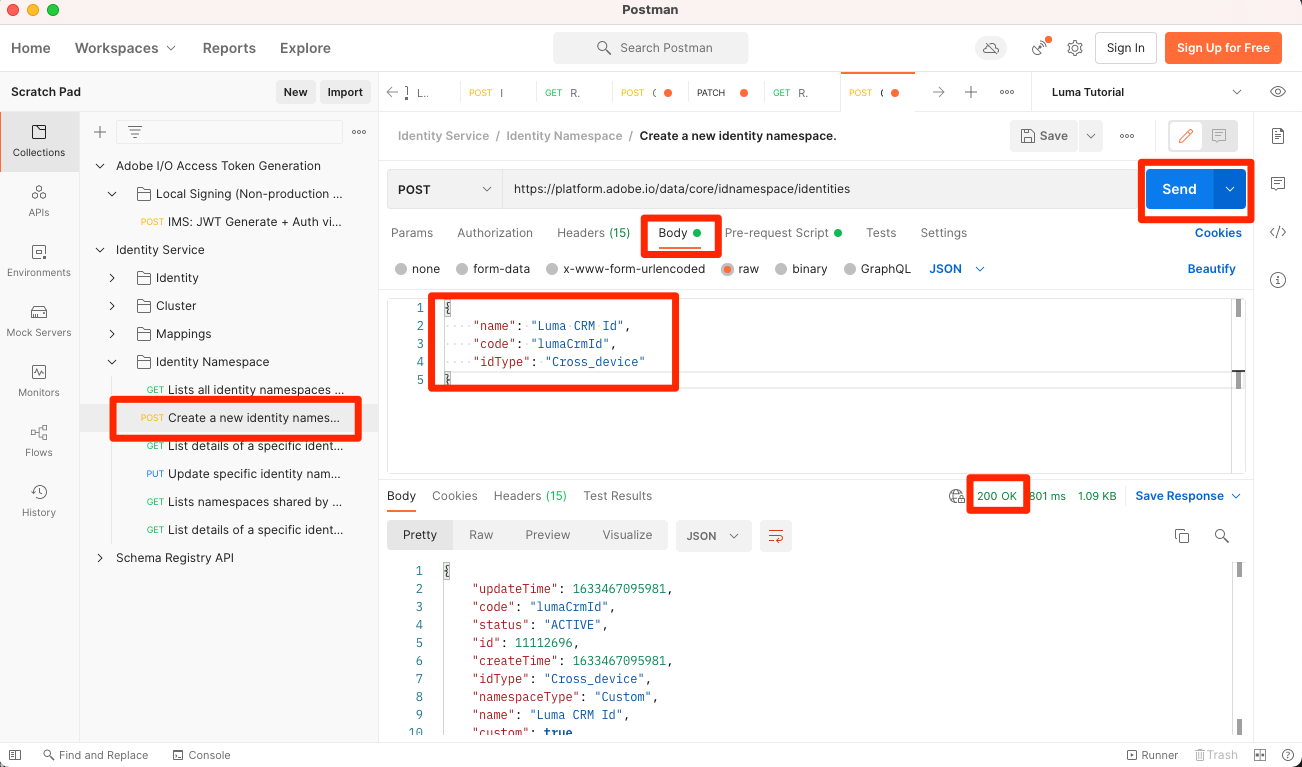The height and width of the screenshot is (767, 1302).
Task: Open the Environments sidebar panel
Action: pyautogui.click(x=39, y=260)
